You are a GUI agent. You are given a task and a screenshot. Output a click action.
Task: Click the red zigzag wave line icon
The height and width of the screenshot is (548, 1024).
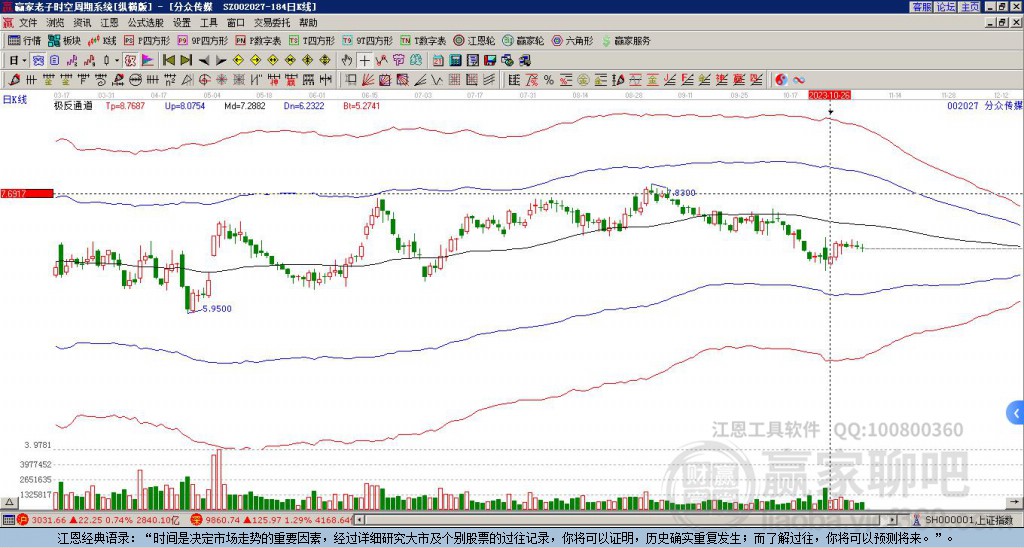[381, 61]
